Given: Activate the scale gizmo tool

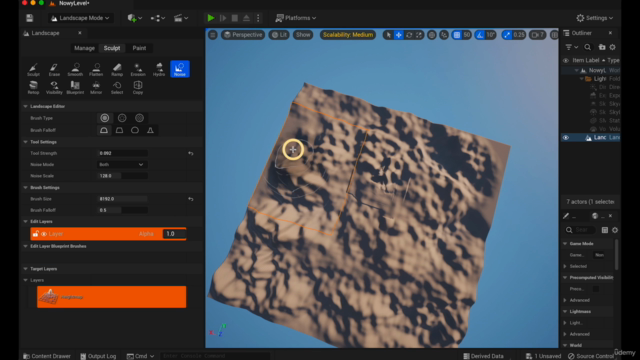Looking at the screenshot, I should [419, 35].
